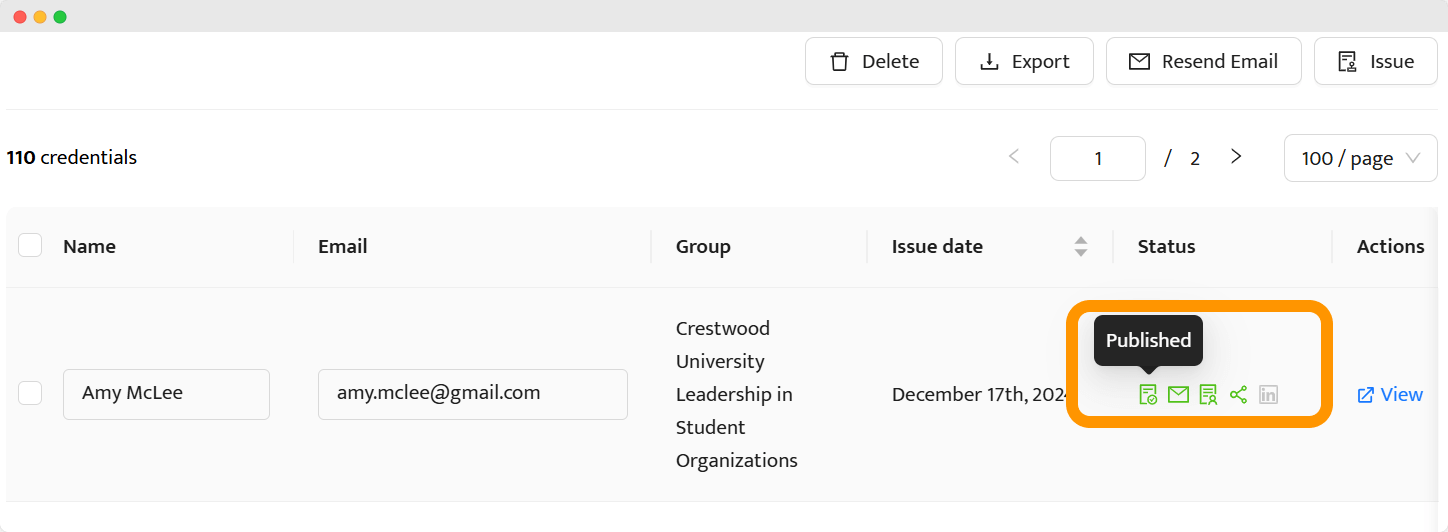The height and width of the screenshot is (532, 1448).
Task: Click the green email delivered status icon
Action: coord(1178,394)
